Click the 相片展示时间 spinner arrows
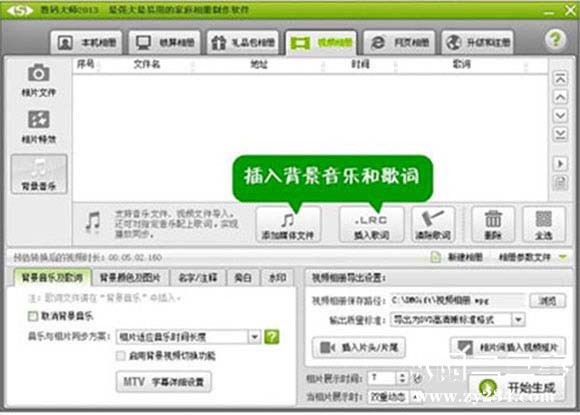 (402, 378)
